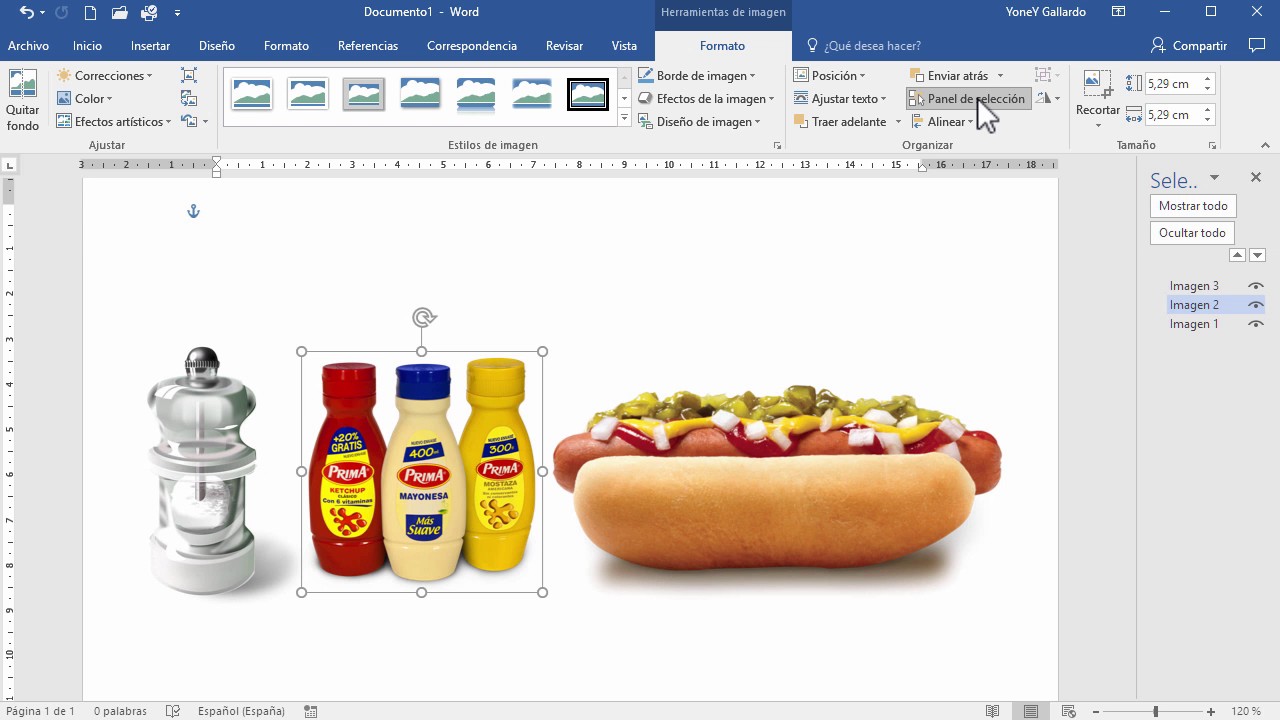Viewport: 1280px width, 720px height.
Task: Toggle visibility of Imagen 1
Action: click(1256, 323)
